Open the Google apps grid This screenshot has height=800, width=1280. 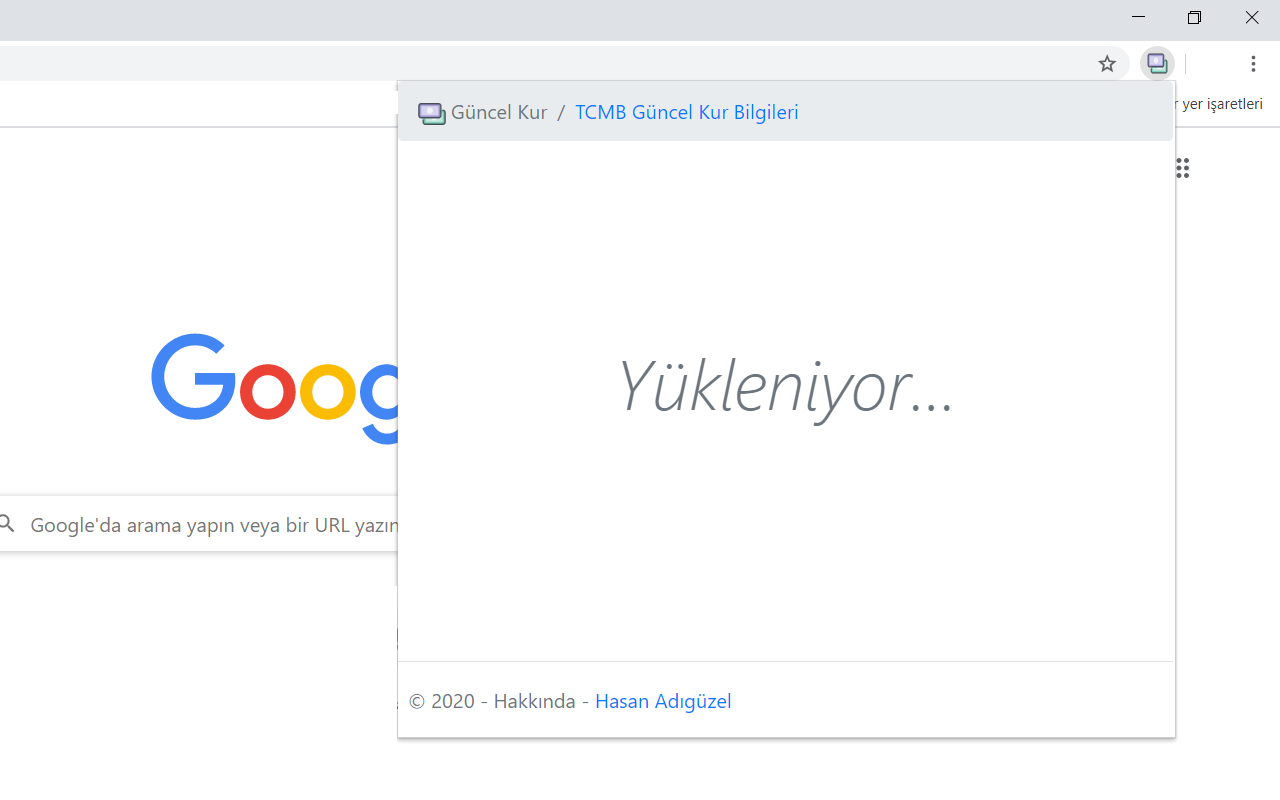(x=1182, y=168)
